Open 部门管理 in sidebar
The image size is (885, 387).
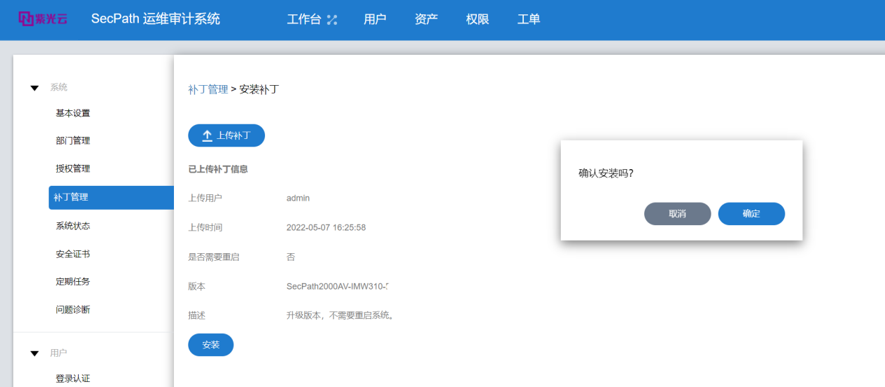click(x=73, y=141)
